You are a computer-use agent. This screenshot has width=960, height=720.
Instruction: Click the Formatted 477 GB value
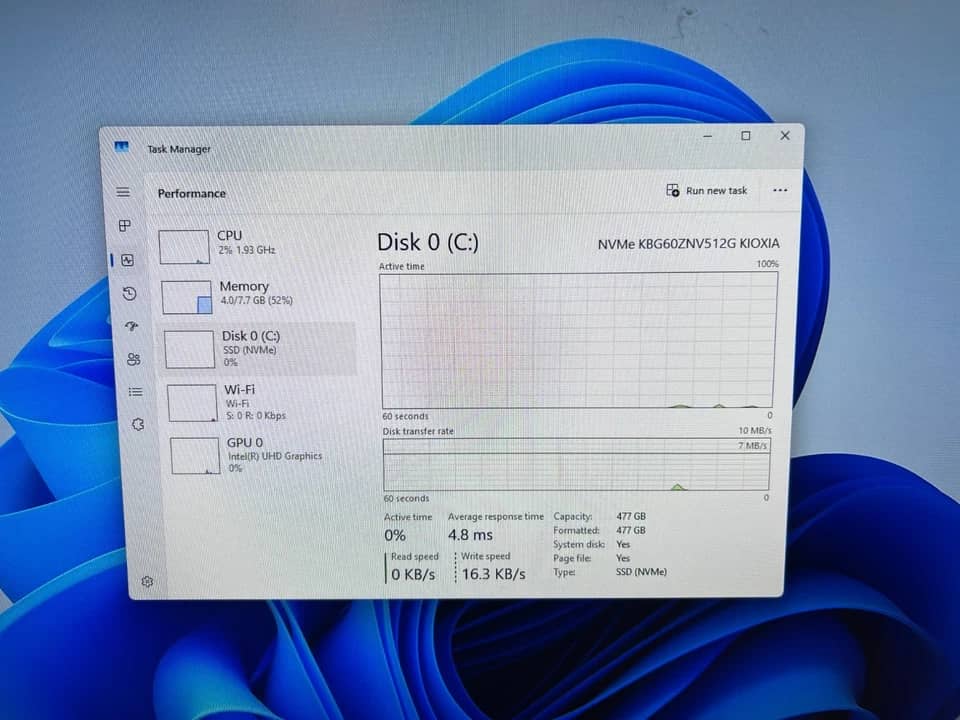click(631, 530)
